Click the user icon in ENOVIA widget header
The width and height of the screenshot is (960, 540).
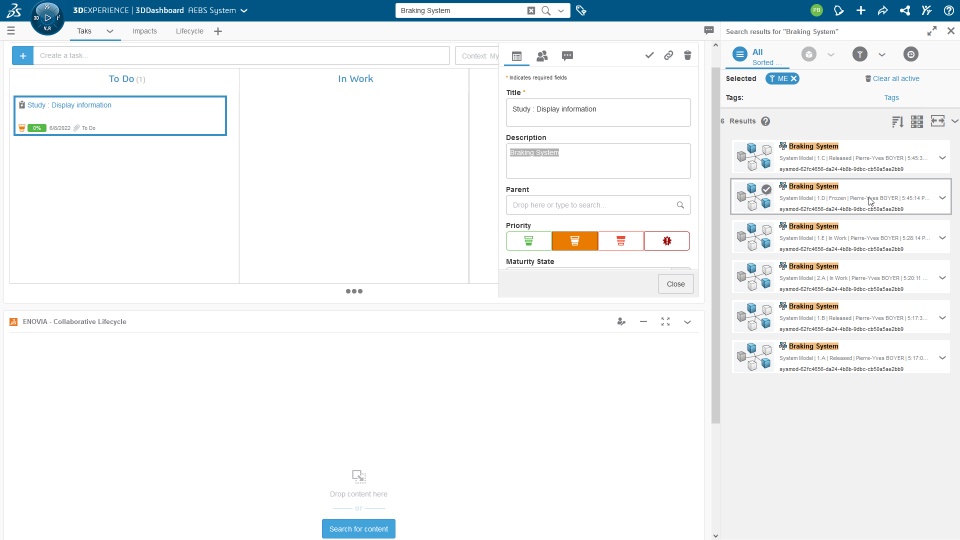621,321
